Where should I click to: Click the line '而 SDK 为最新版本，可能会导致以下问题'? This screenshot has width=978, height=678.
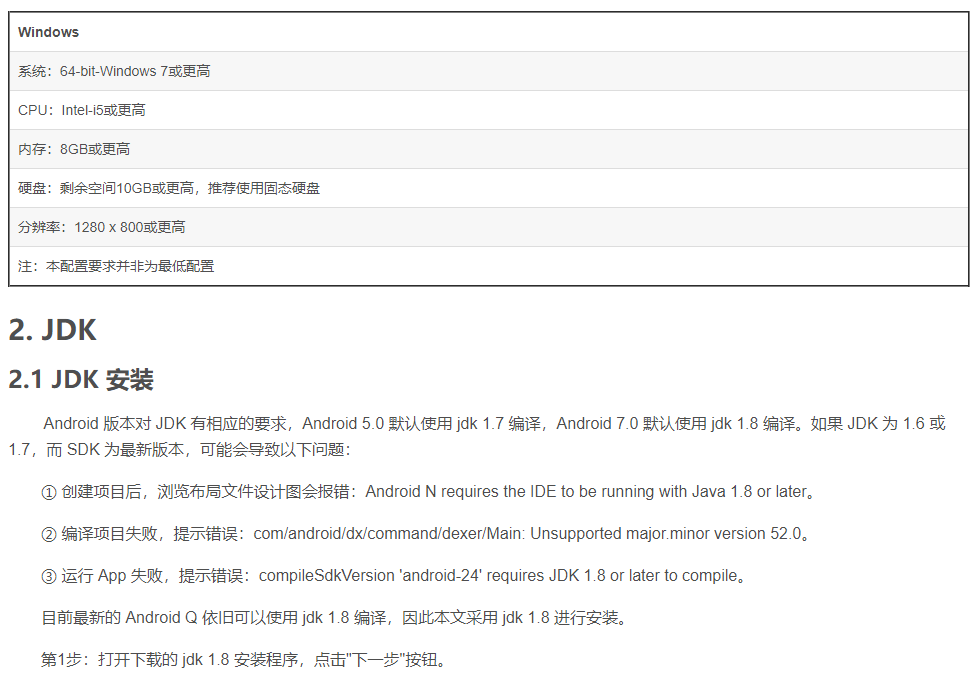[x=198, y=450]
